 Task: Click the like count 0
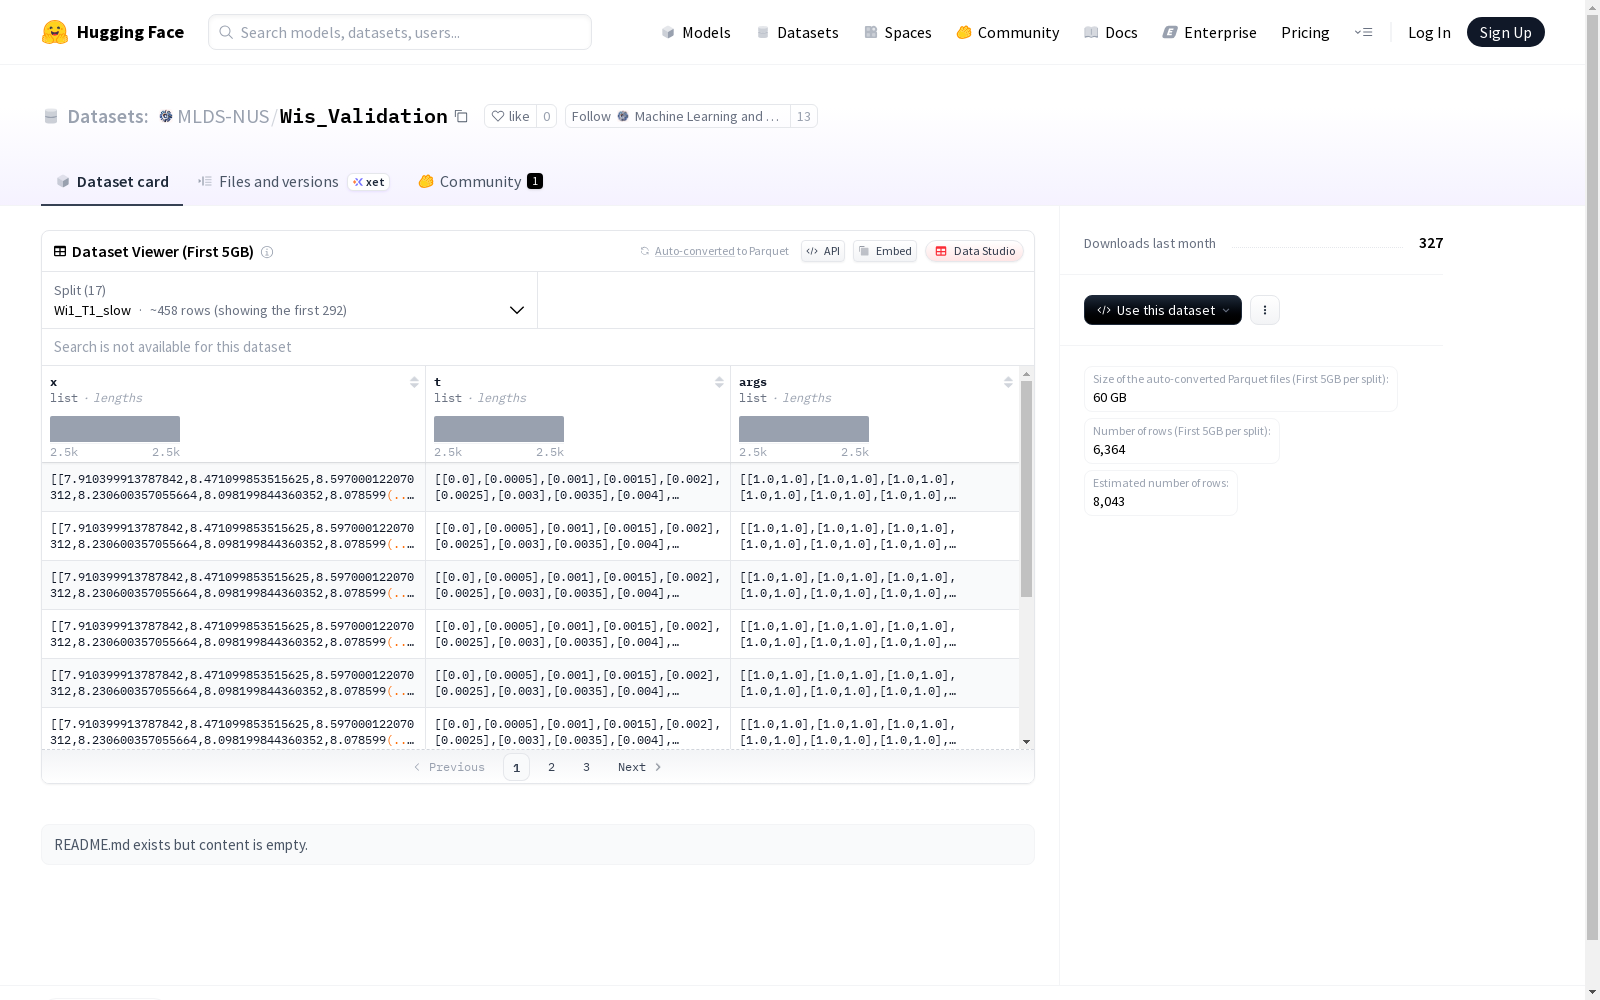pyautogui.click(x=547, y=116)
